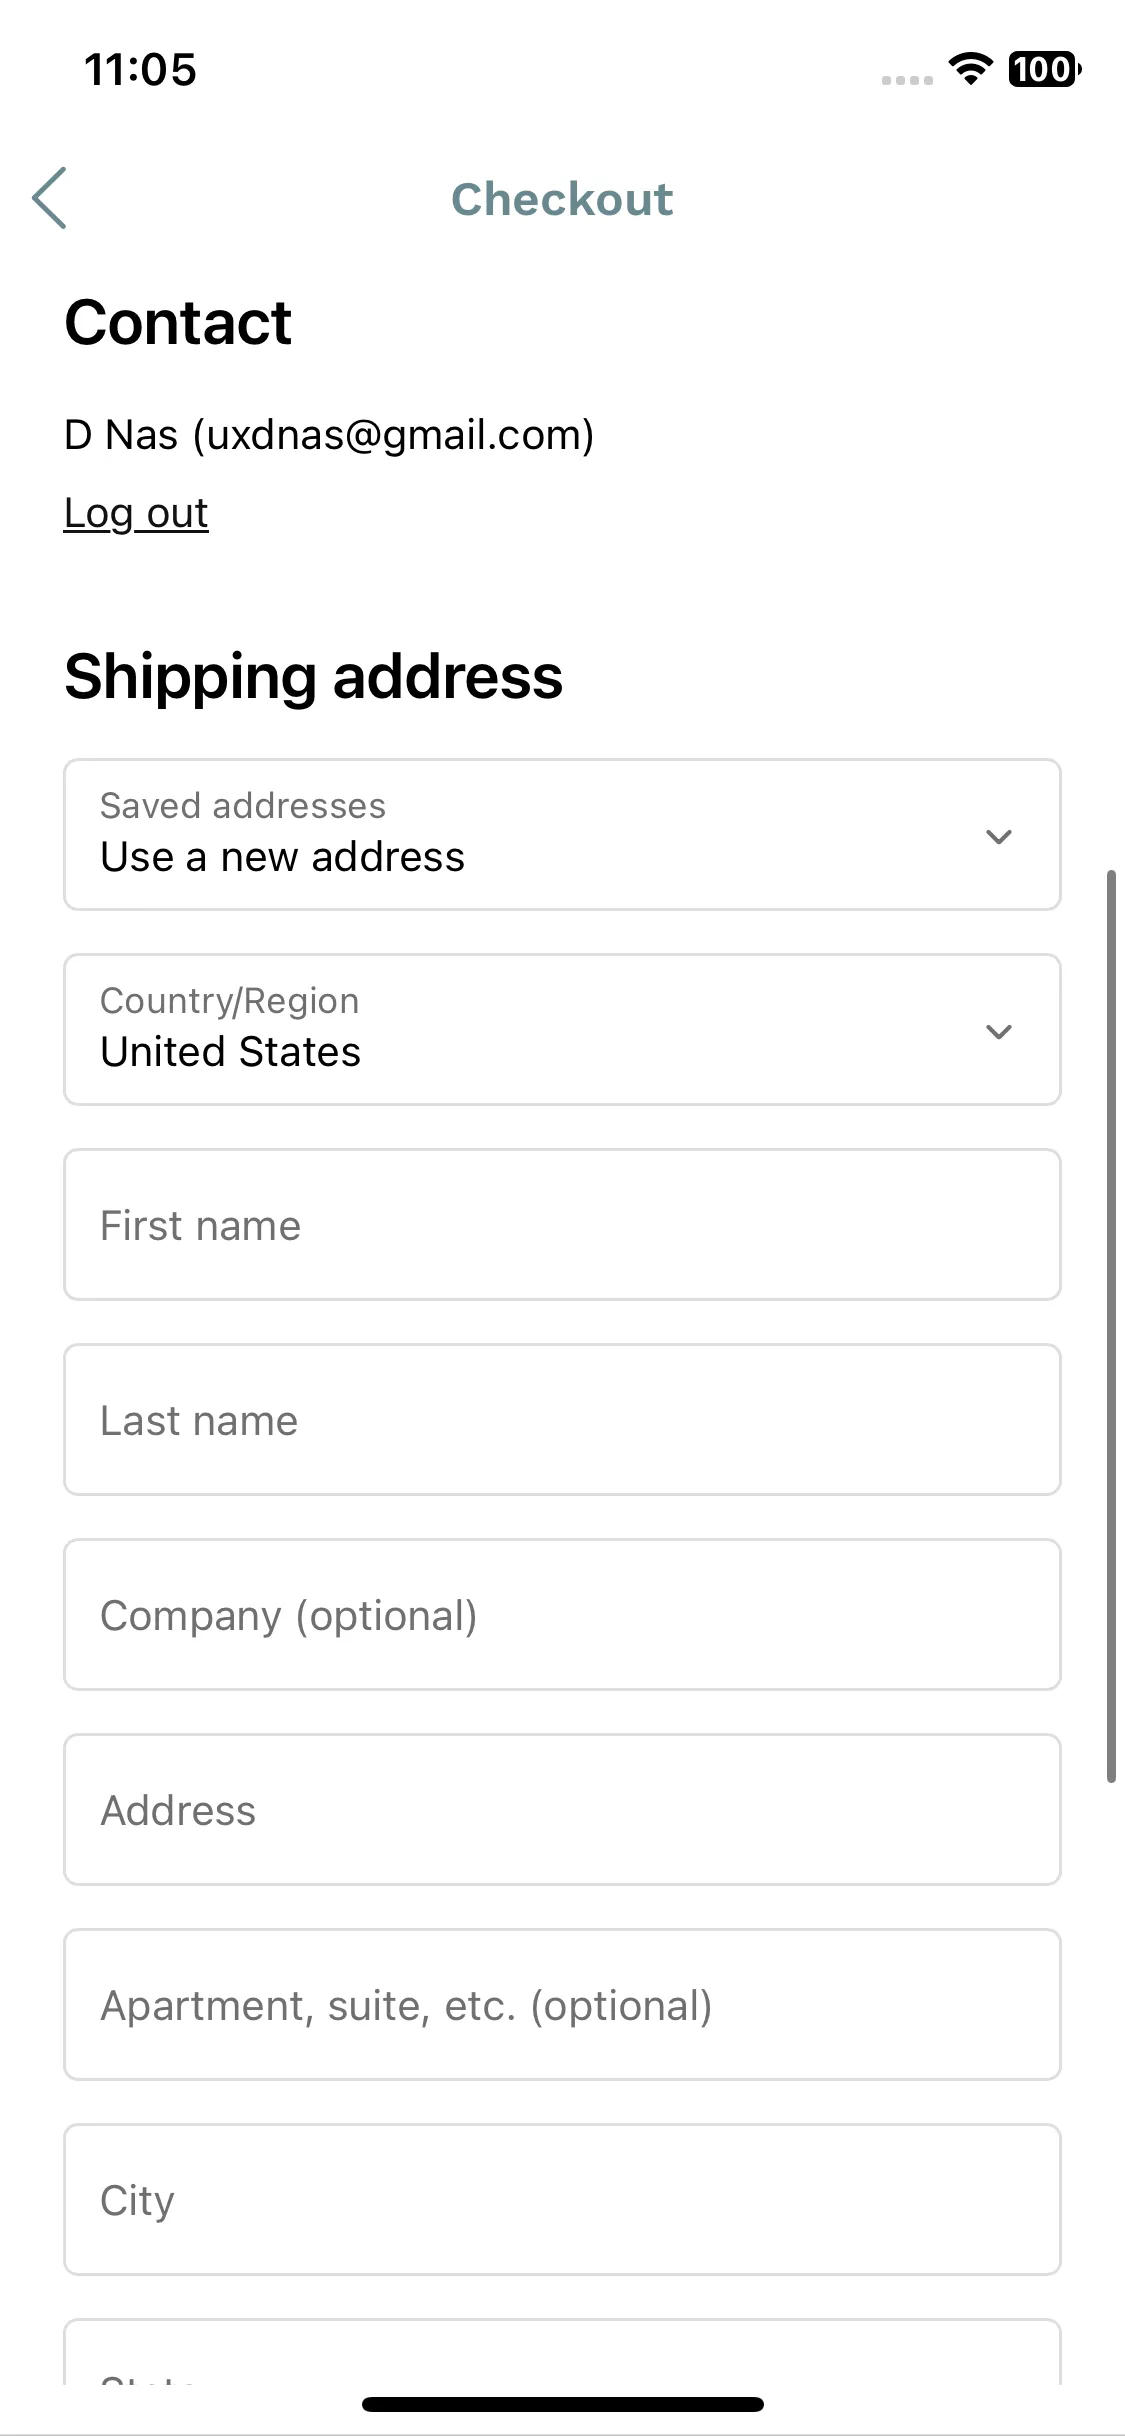The width and height of the screenshot is (1125, 2436).
Task: Tap the back arrow icon
Action: (49, 198)
